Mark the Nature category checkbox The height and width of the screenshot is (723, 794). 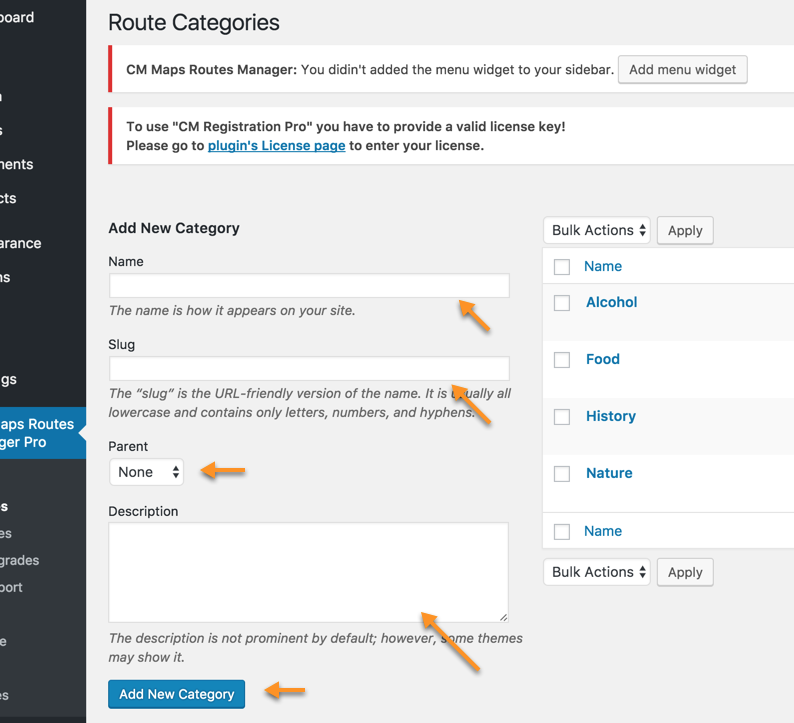click(x=562, y=474)
